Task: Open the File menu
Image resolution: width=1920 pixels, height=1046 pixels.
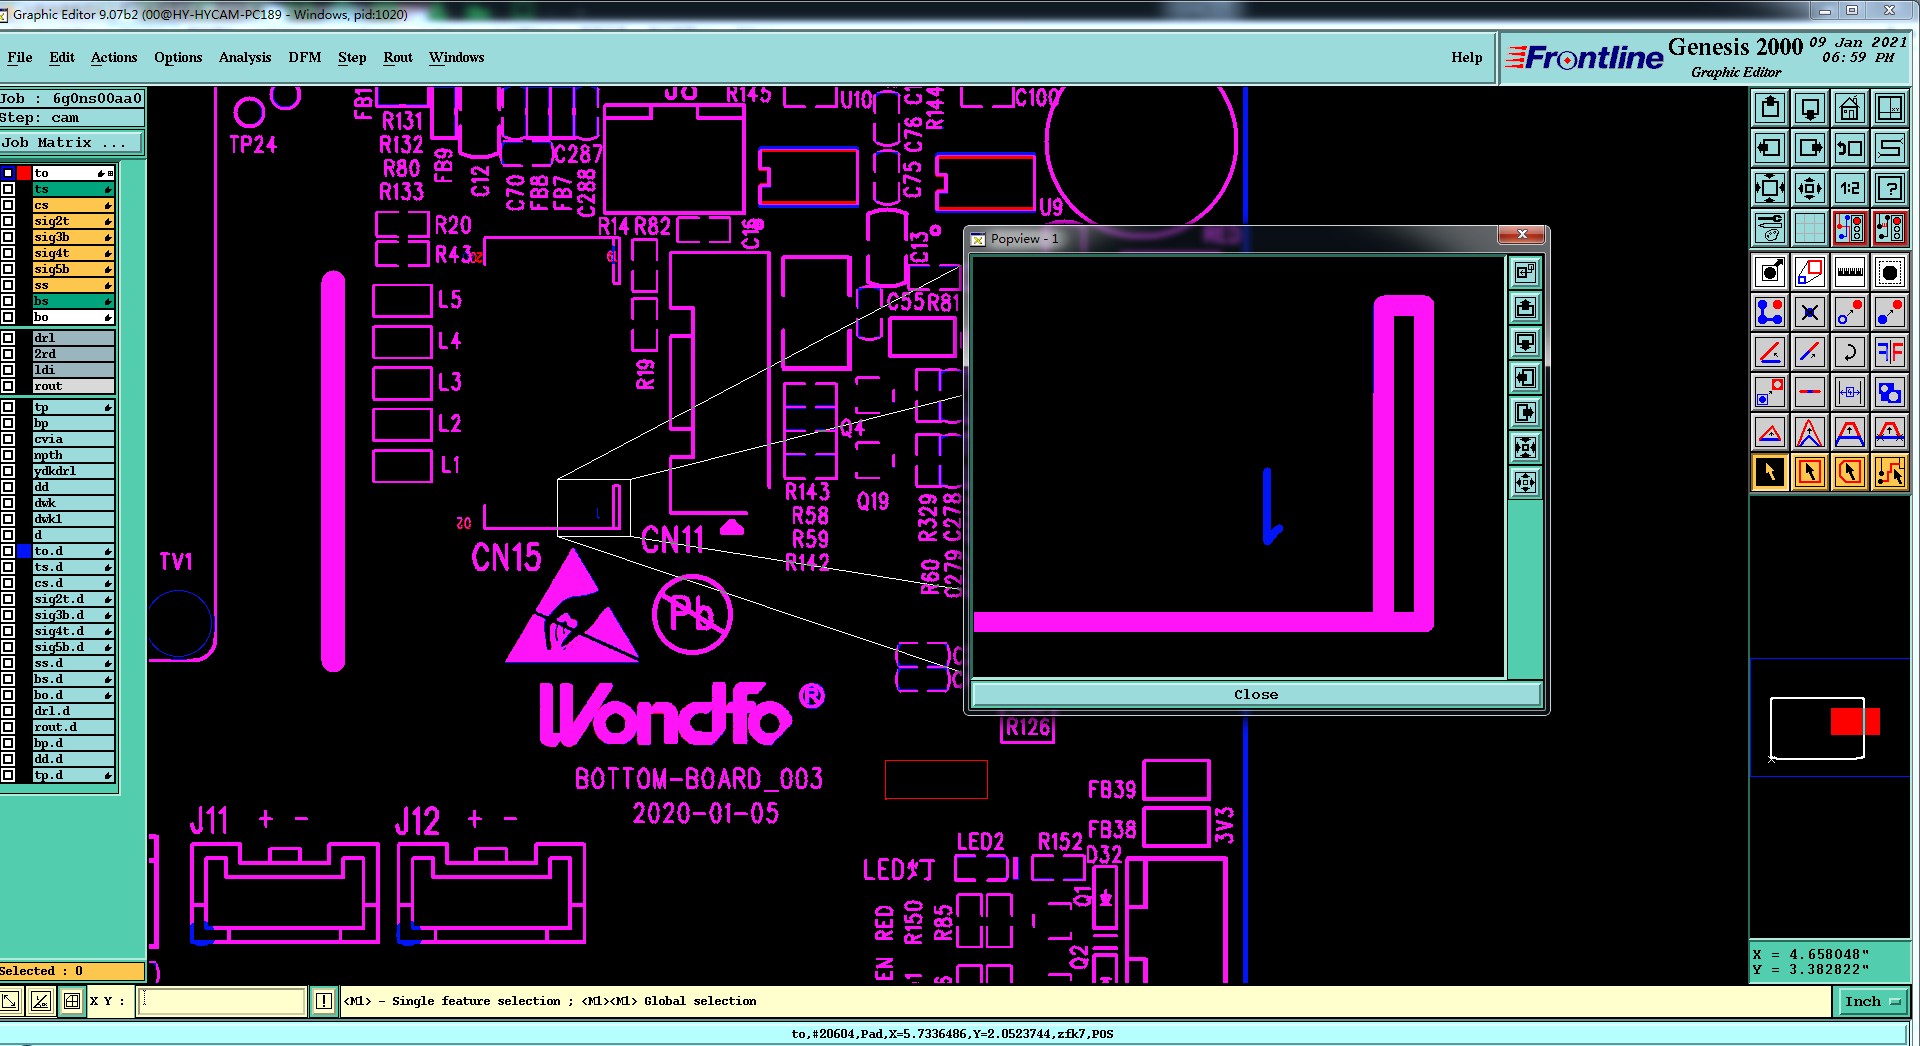Action: click(20, 57)
